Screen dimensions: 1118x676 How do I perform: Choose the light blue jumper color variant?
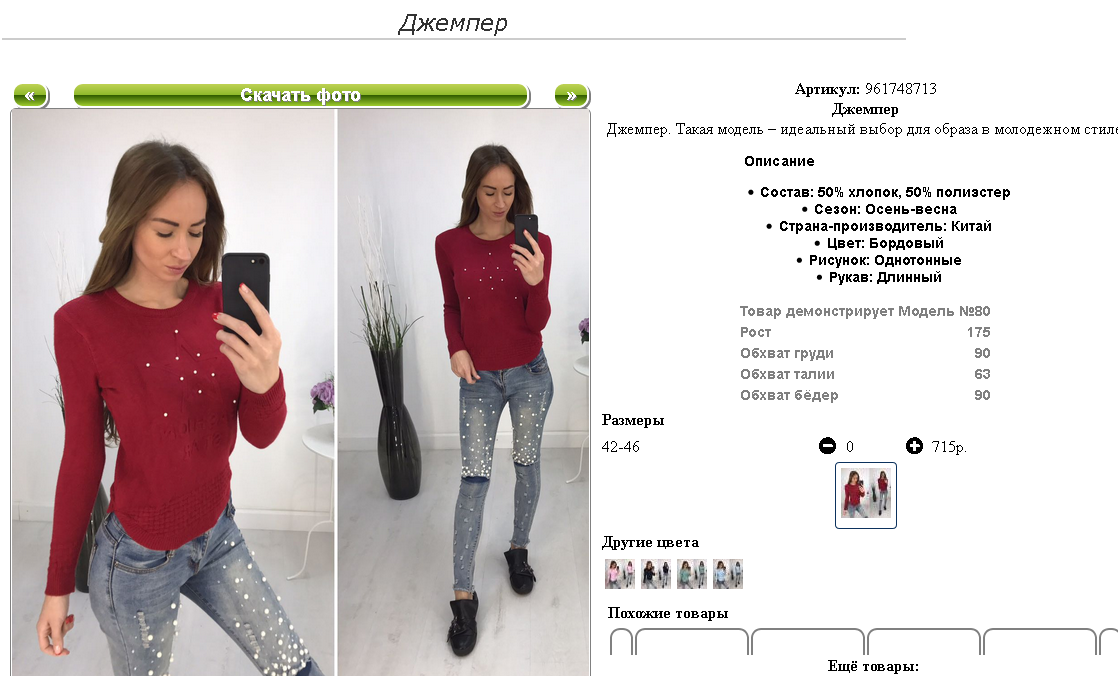point(728,574)
